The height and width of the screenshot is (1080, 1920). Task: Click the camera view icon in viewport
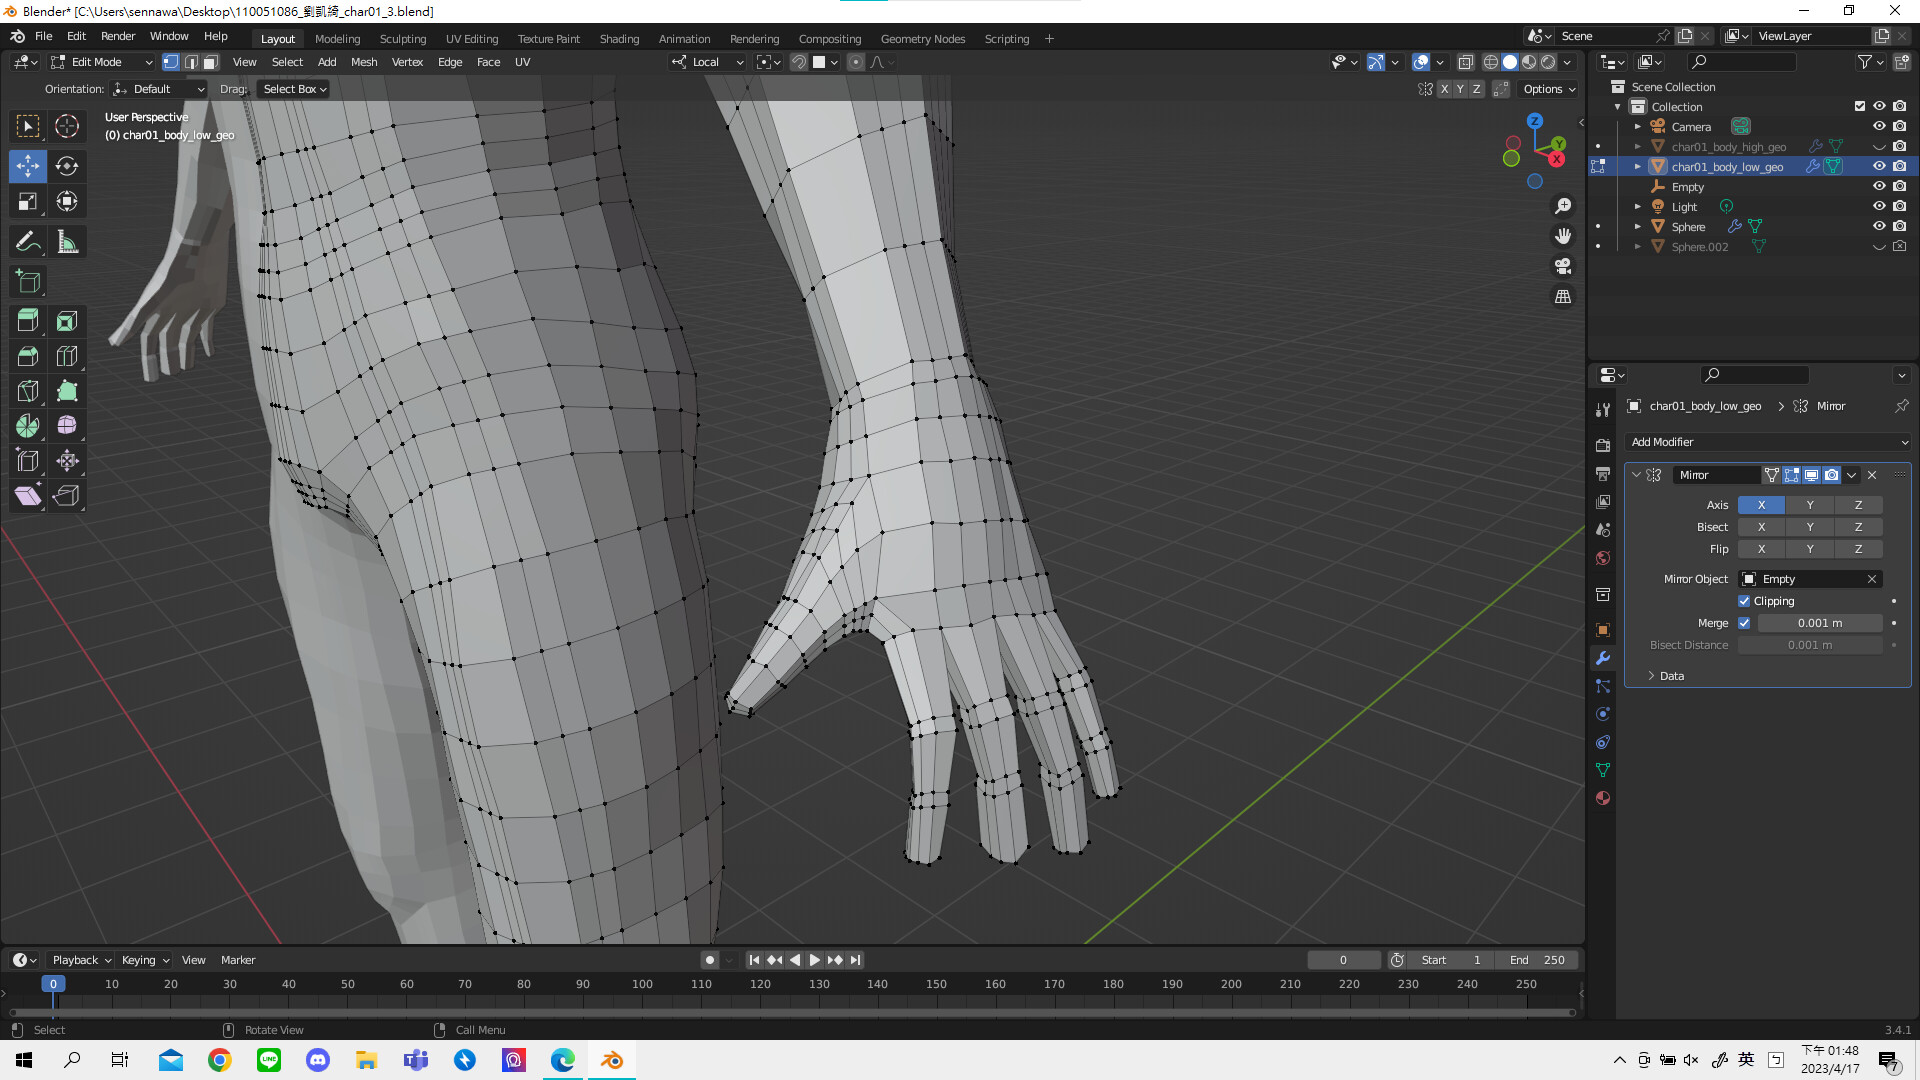[1563, 266]
